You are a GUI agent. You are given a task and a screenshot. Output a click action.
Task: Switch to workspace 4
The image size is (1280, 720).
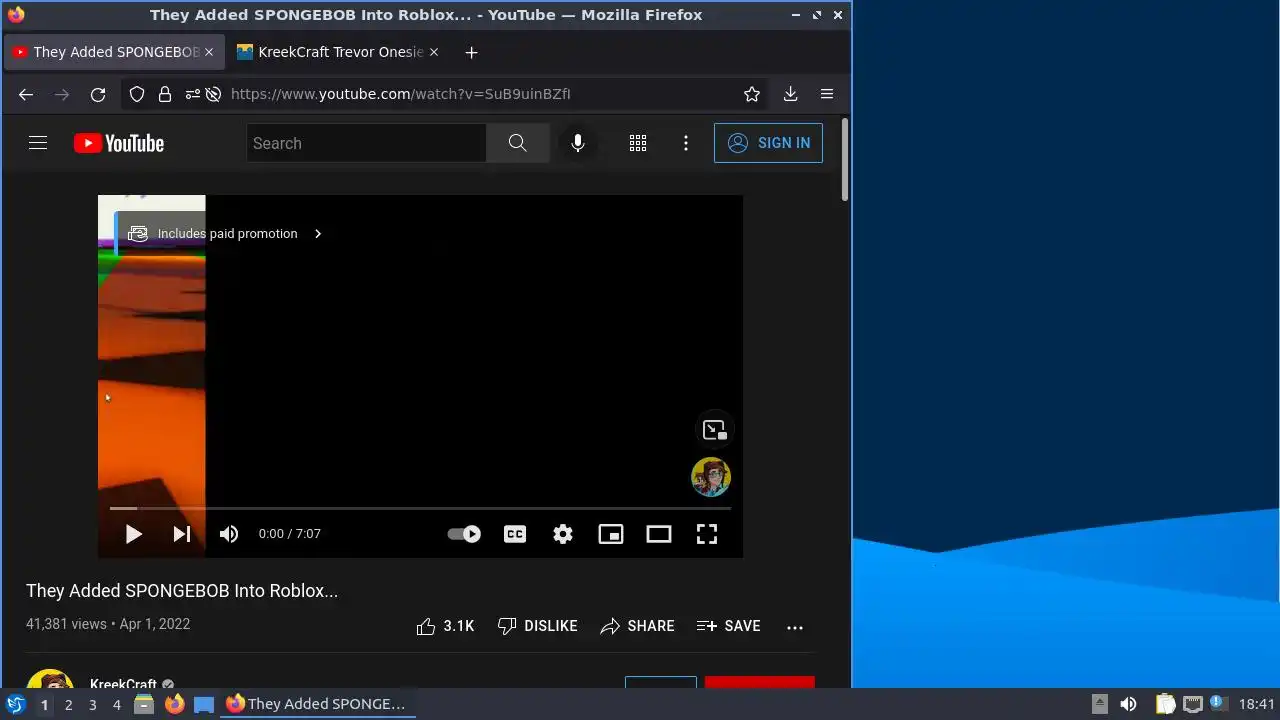coord(116,705)
